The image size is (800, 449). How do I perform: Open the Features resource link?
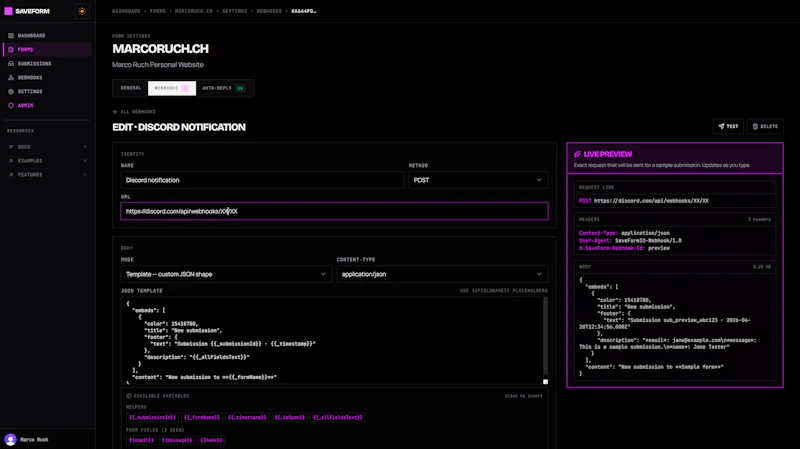click(x=47, y=174)
